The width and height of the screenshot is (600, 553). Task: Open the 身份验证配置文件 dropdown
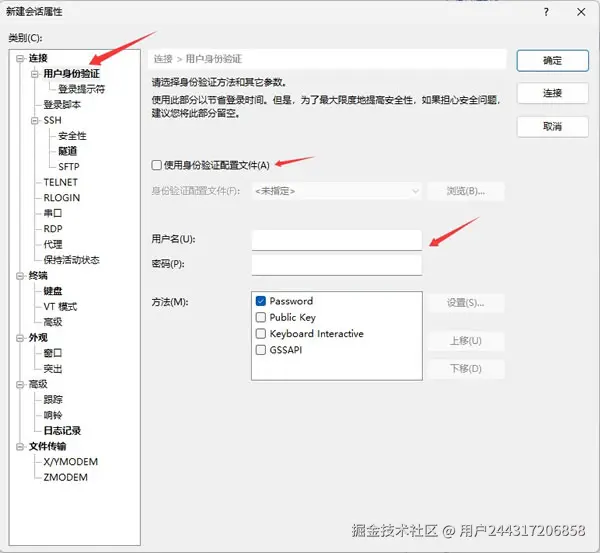(337, 191)
